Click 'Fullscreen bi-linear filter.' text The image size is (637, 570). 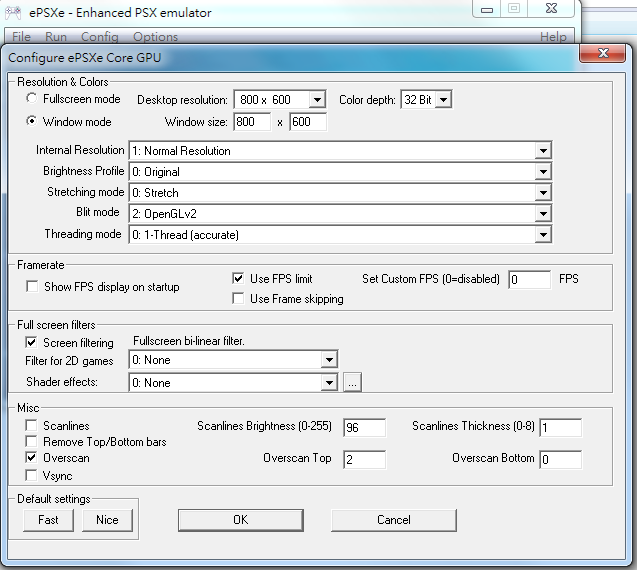189,341
